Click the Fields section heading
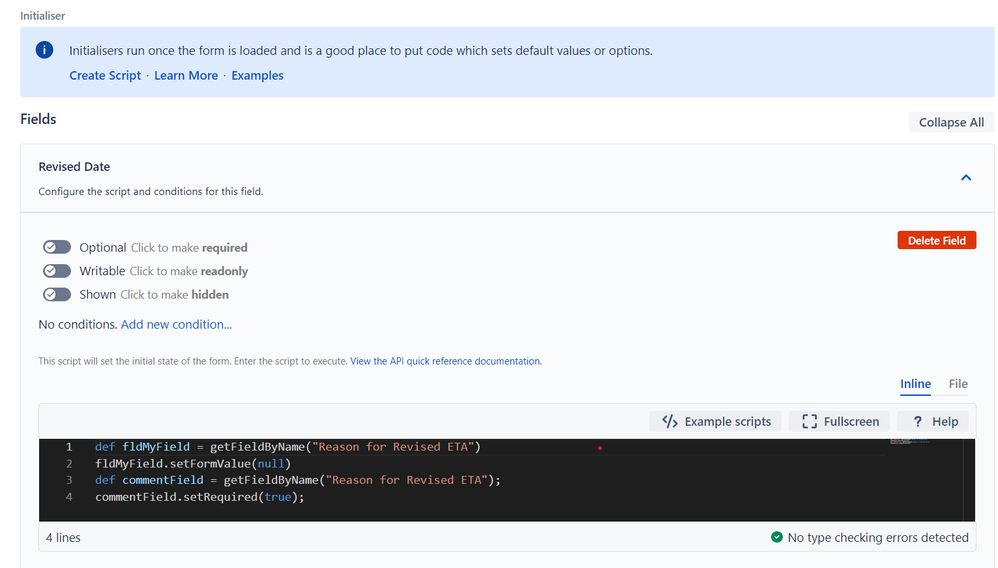The image size is (998, 568). 38,119
